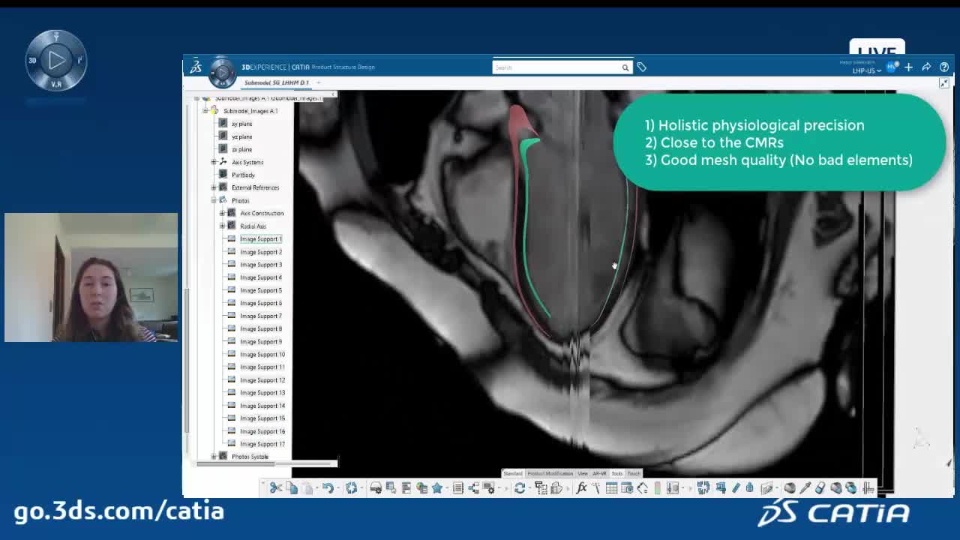
Task: Click the user avatar icon in header
Action: (891, 67)
